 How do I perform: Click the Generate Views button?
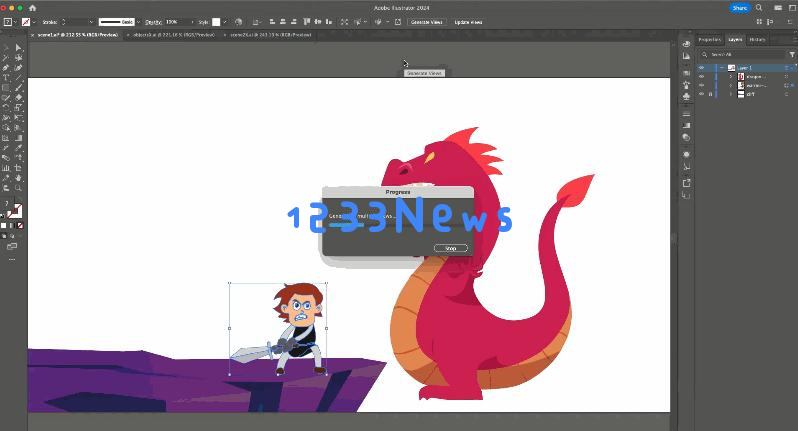tap(426, 22)
